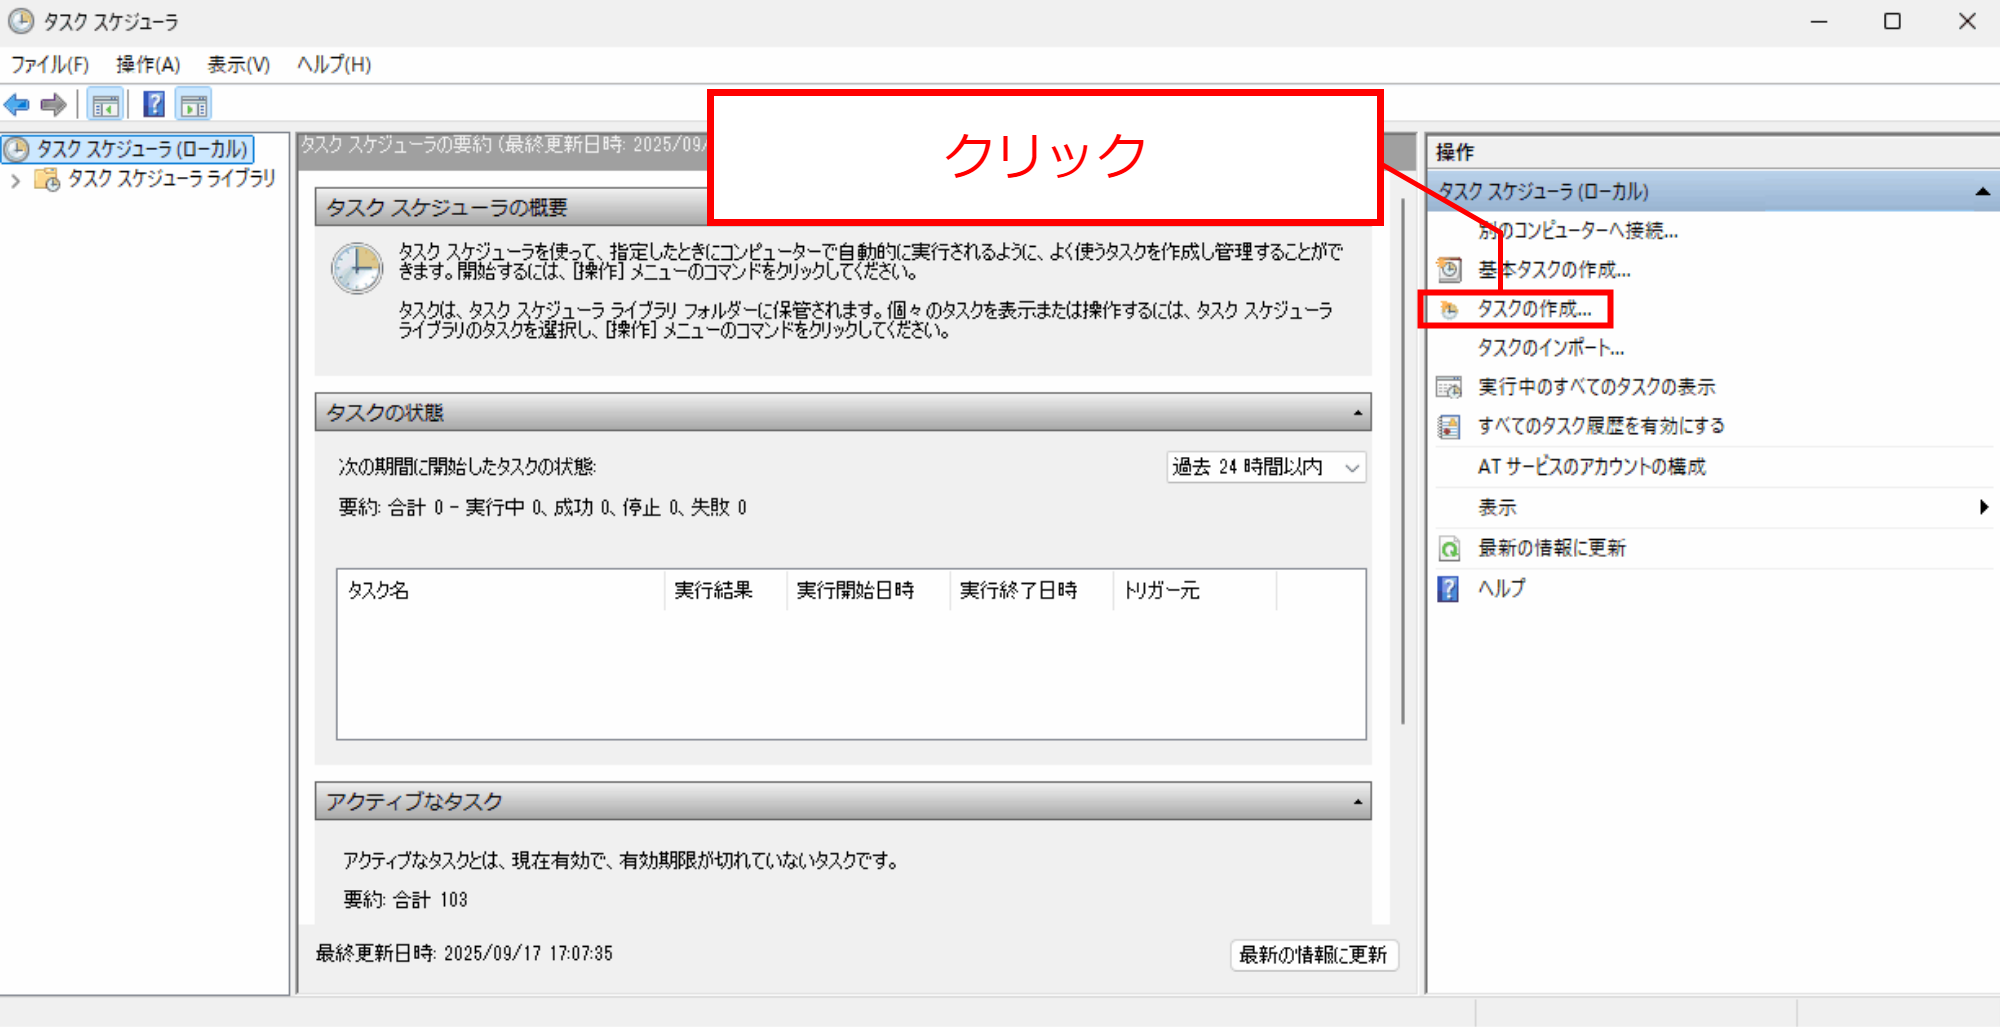This screenshot has height=1027, width=2000.
Task: Click AT サービスのアカウントの構成 action
Action: coord(1591,467)
